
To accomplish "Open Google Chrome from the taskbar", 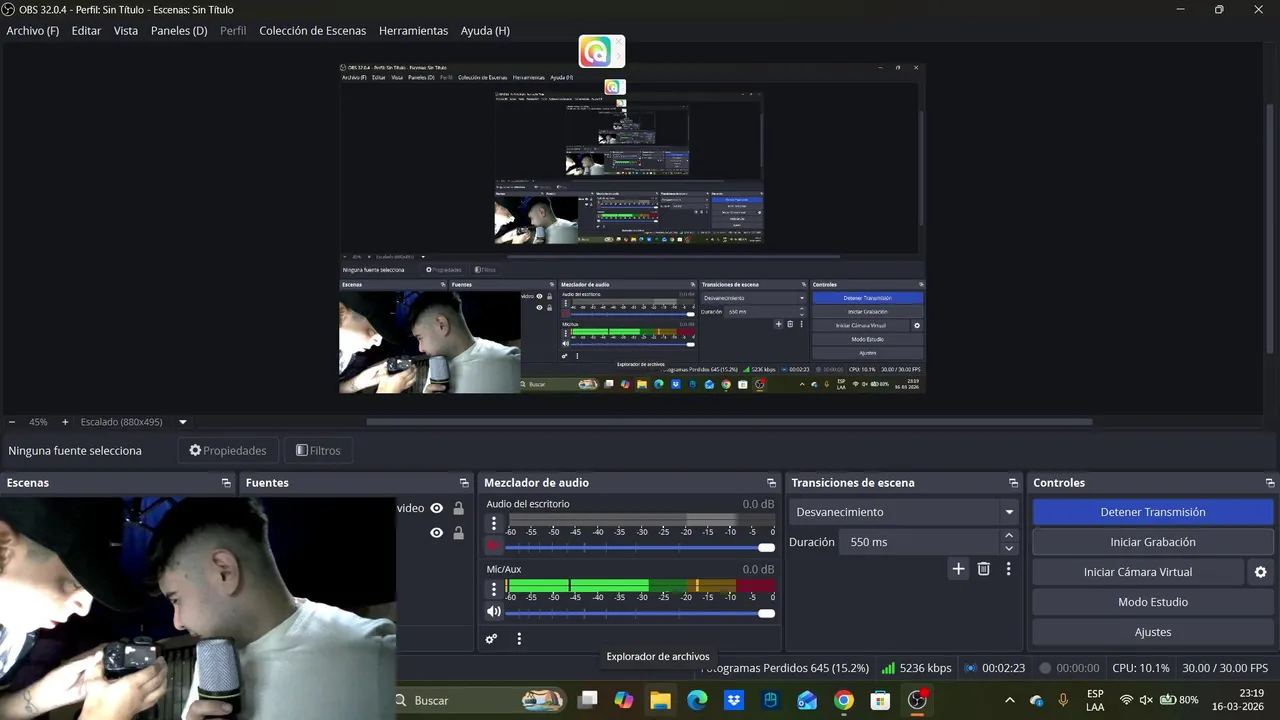I will (x=844, y=700).
